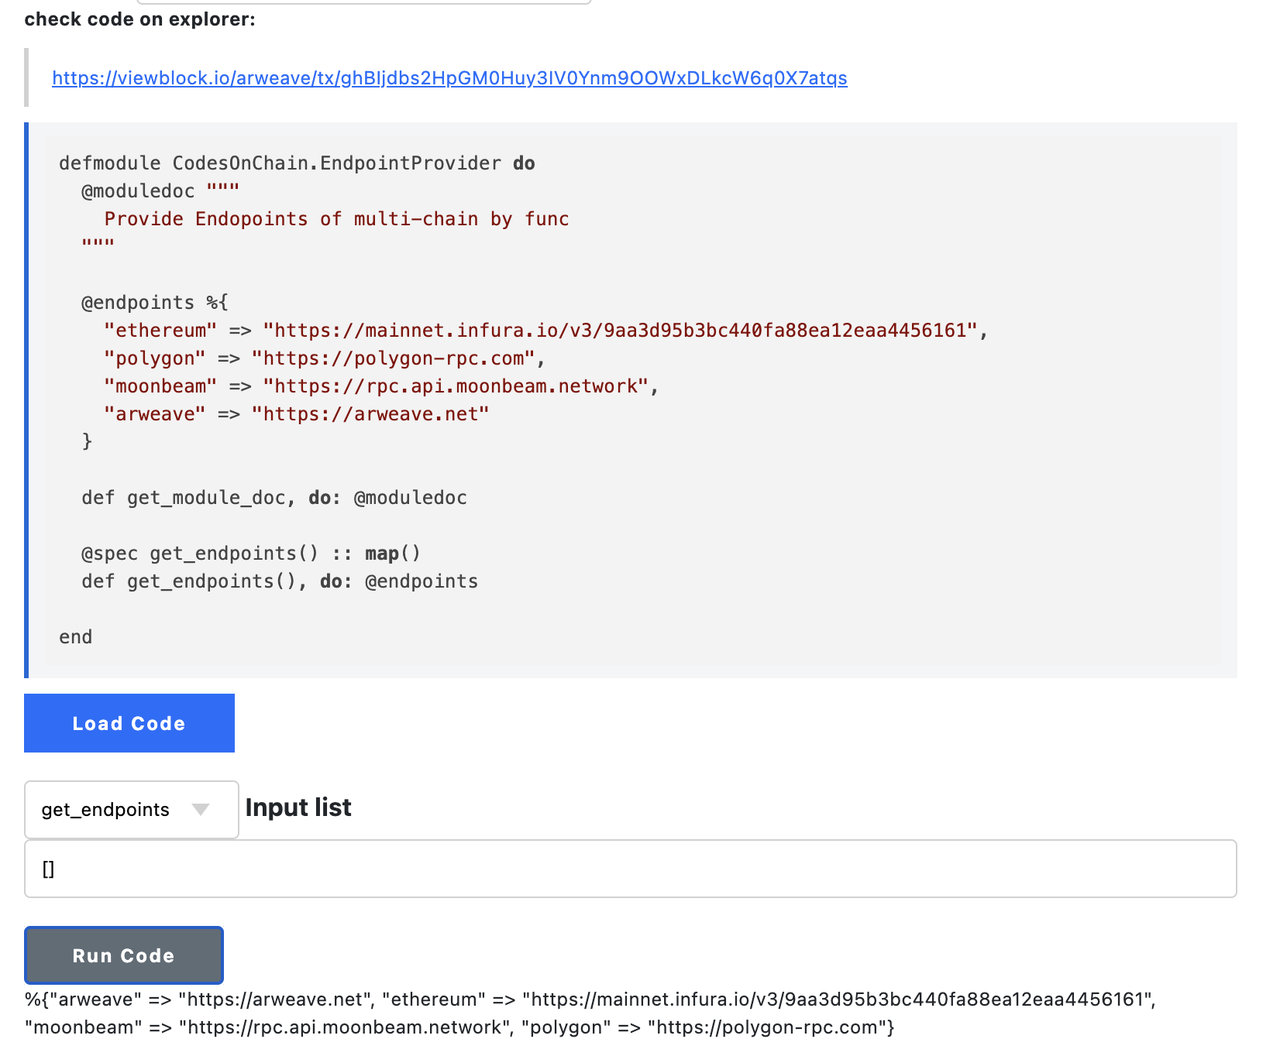Viewport: 1280px width, 1056px height.
Task: Click the @endpoints %{ line
Action: pyautogui.click(x=155, y=302)
